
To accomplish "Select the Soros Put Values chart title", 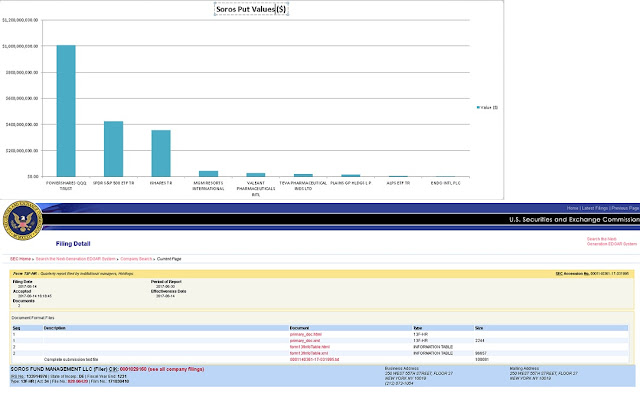I will tap(251, 9).
